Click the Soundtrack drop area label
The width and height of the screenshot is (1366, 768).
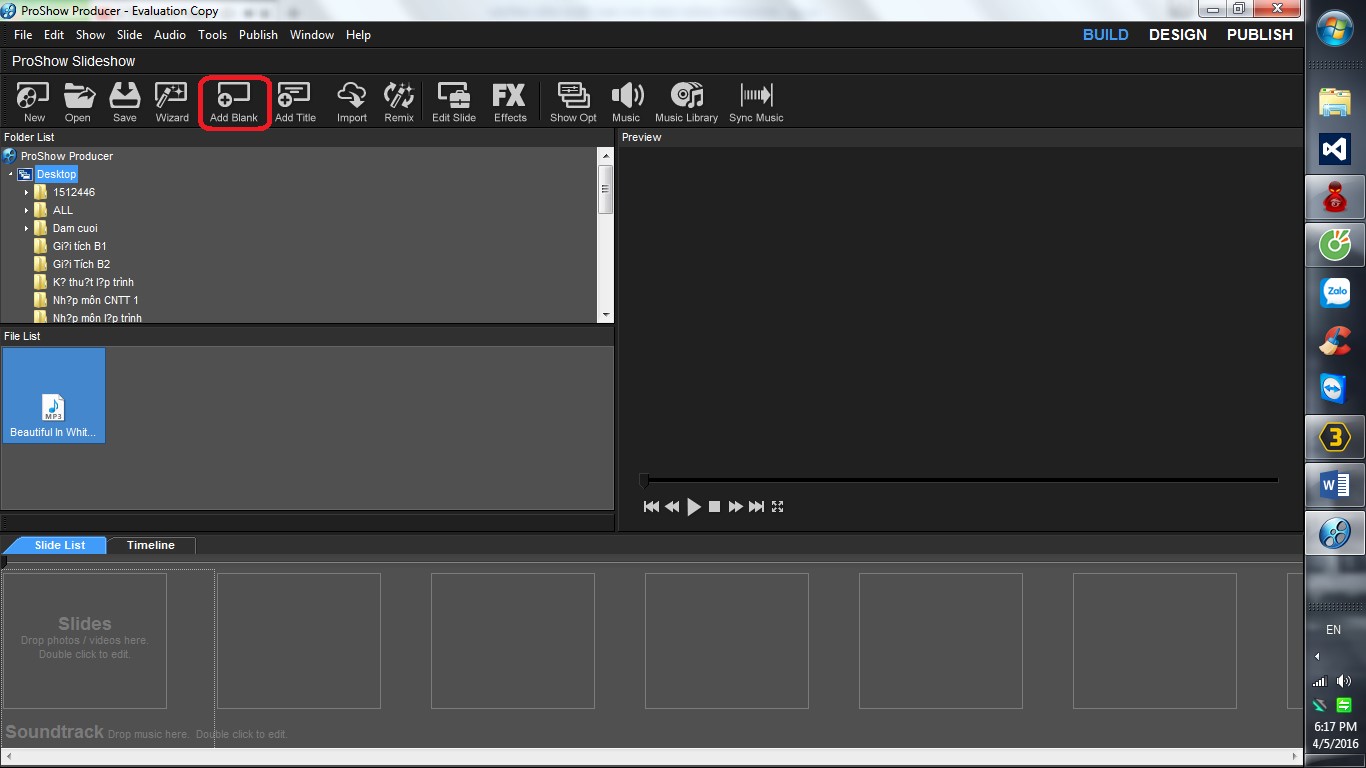tap(55, 732)
